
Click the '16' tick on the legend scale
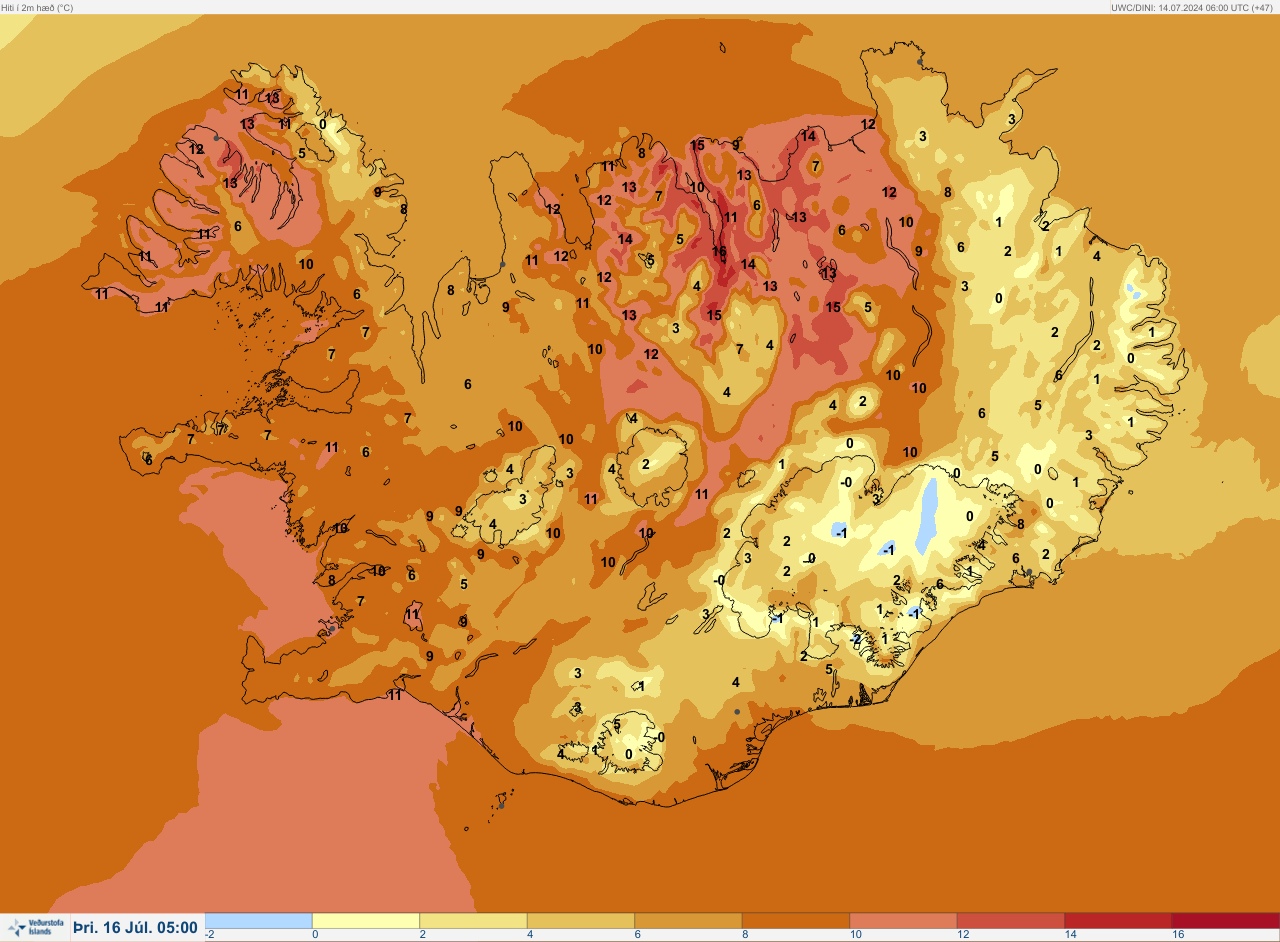[1178, 934]
